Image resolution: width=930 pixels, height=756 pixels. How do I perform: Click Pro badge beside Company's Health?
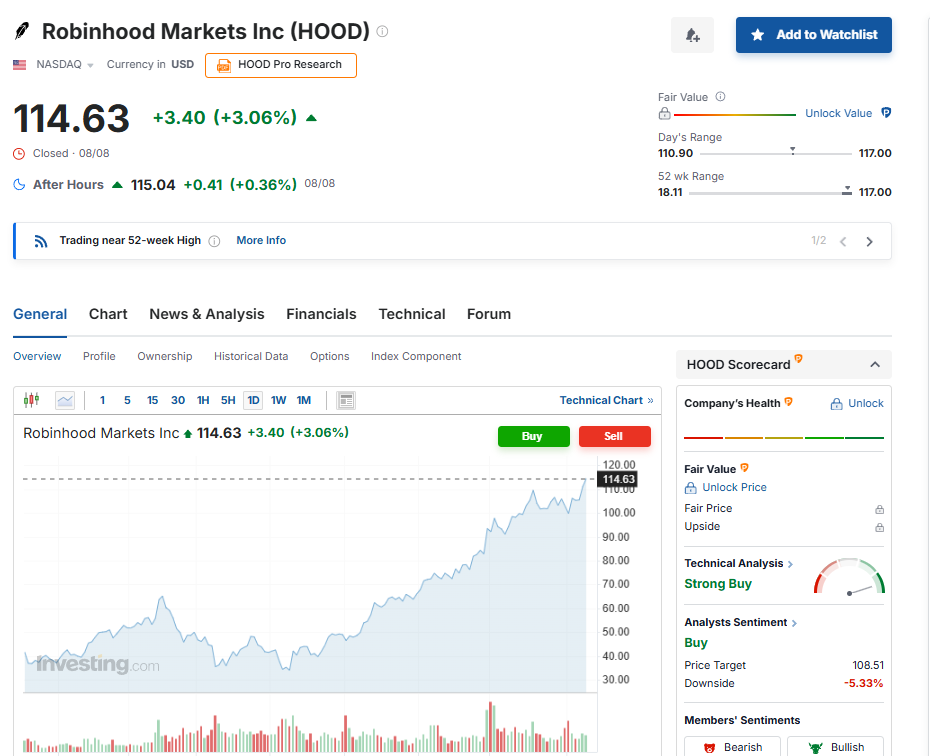coord(788,401)
